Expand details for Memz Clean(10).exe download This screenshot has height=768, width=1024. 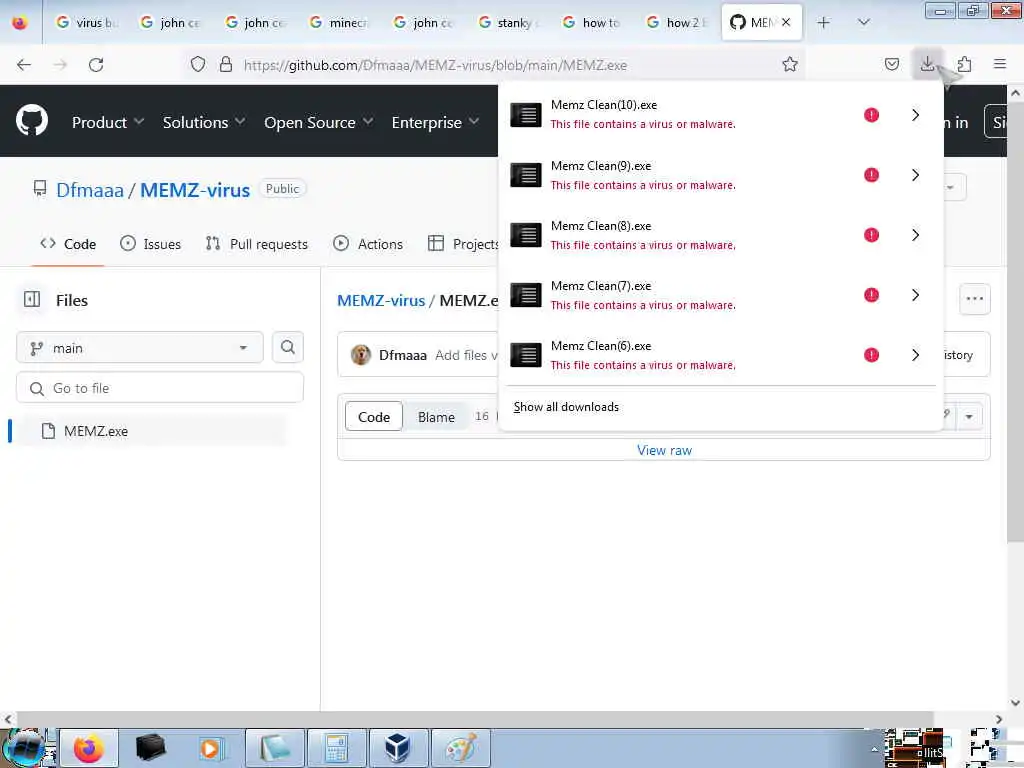click(916, 115)
